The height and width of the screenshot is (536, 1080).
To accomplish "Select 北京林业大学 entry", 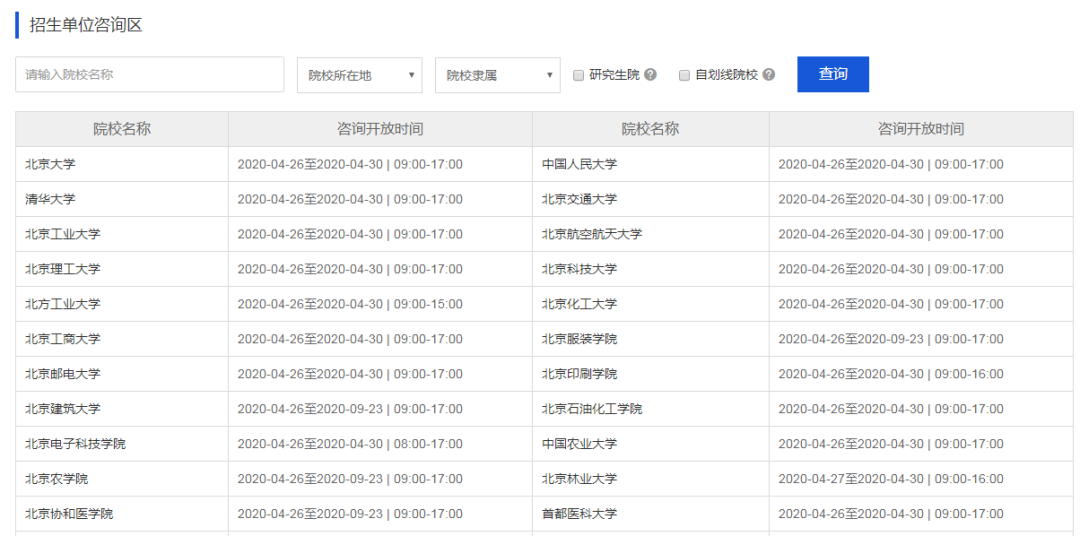I will click(579, 479).
